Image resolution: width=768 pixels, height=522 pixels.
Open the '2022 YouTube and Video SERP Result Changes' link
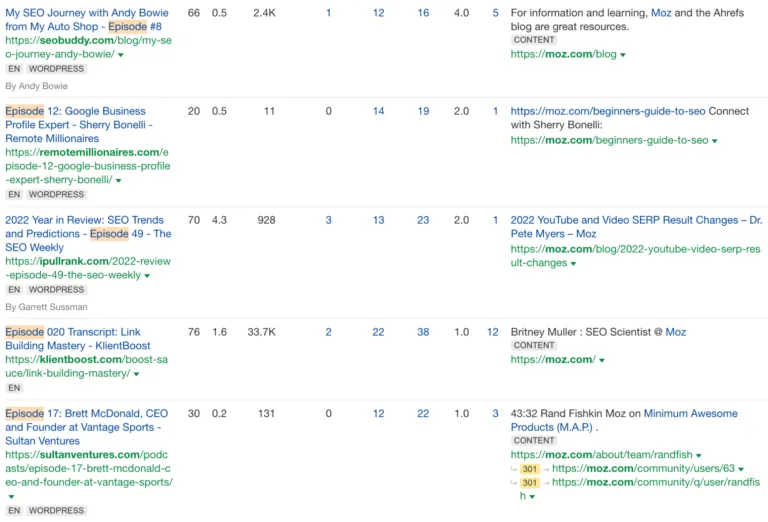pos(636,227)
